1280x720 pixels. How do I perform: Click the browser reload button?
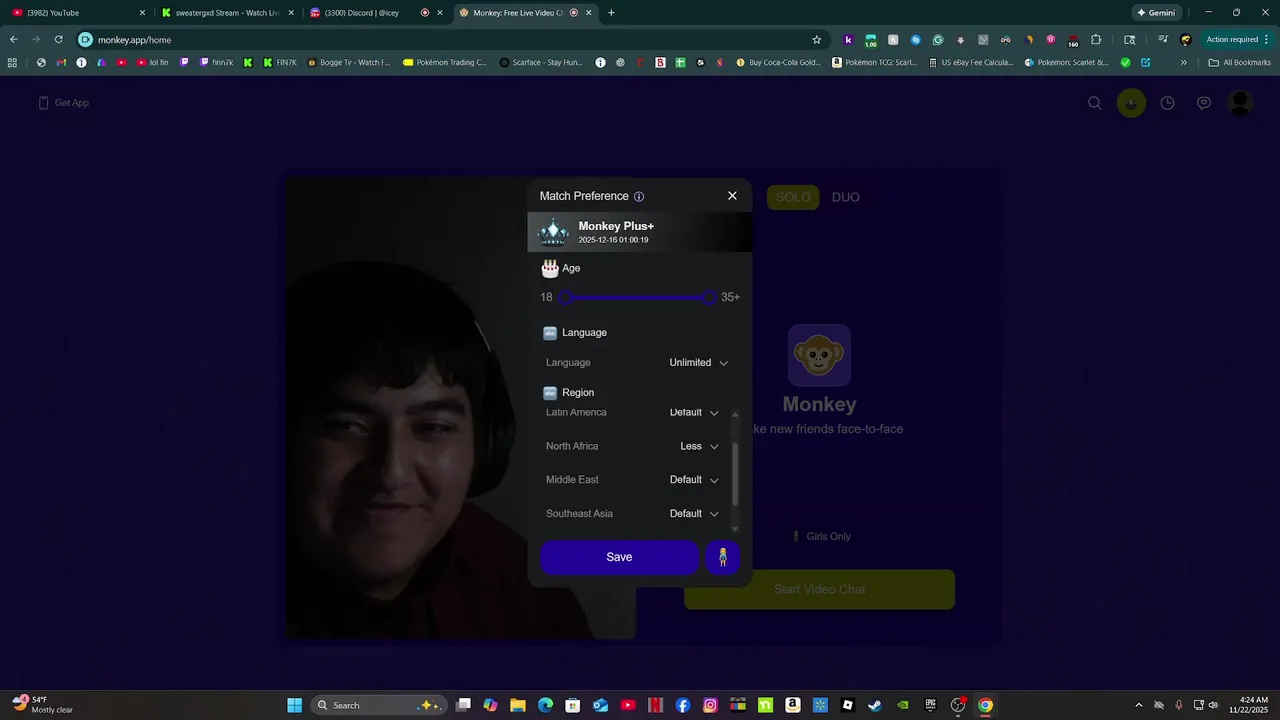tap(58, 40)
